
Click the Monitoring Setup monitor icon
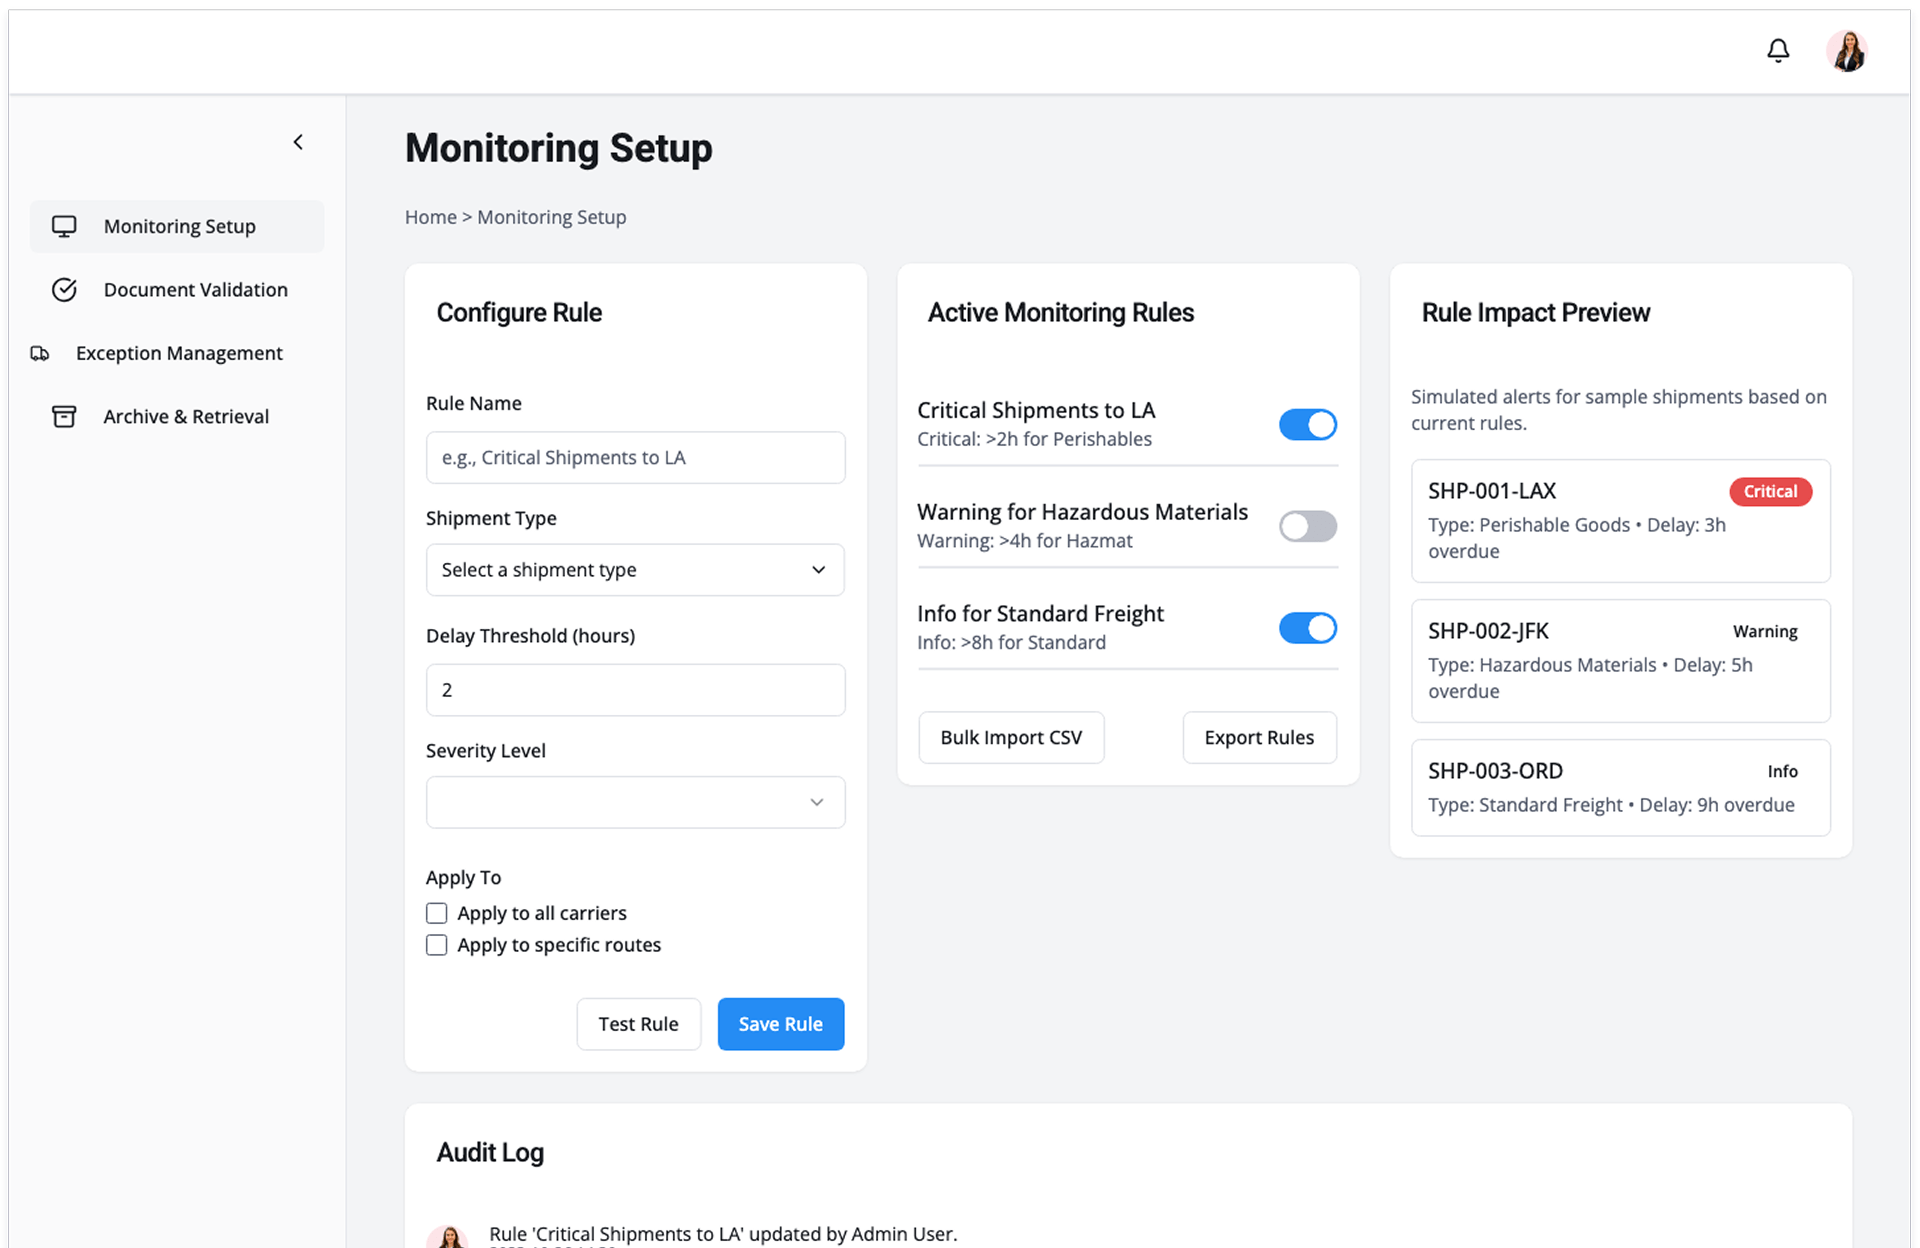(x=64, y=226)
